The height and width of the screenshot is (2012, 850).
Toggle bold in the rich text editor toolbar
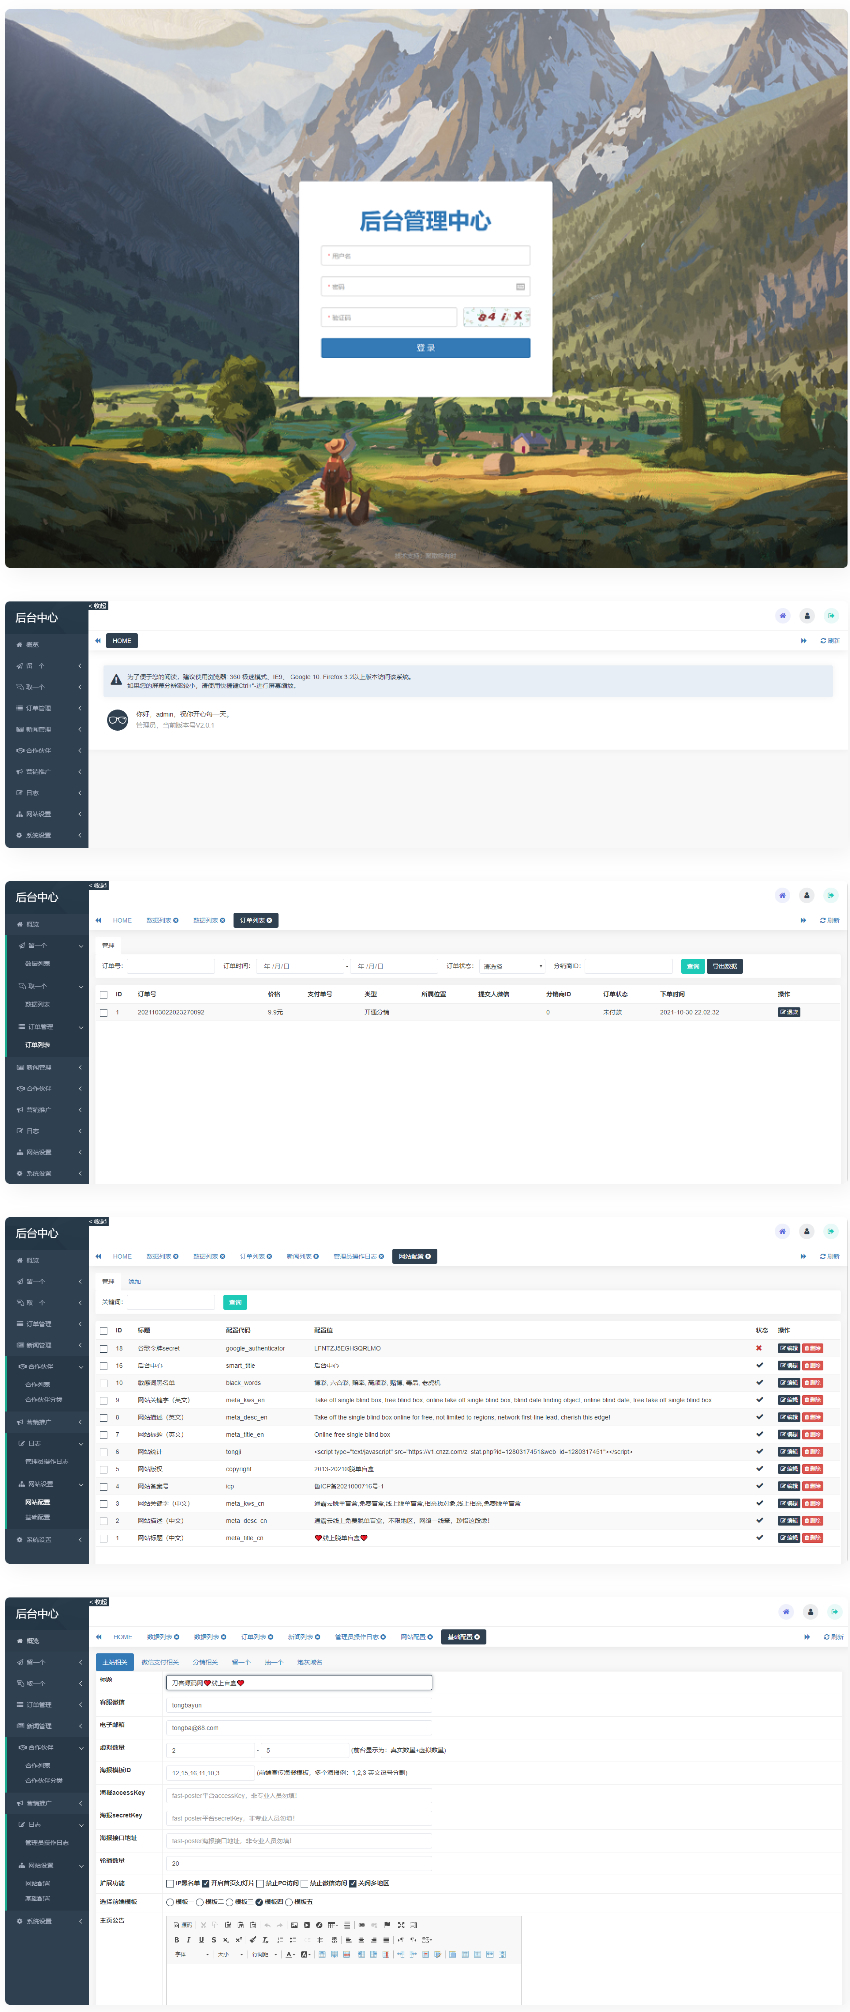[177, 1939]
